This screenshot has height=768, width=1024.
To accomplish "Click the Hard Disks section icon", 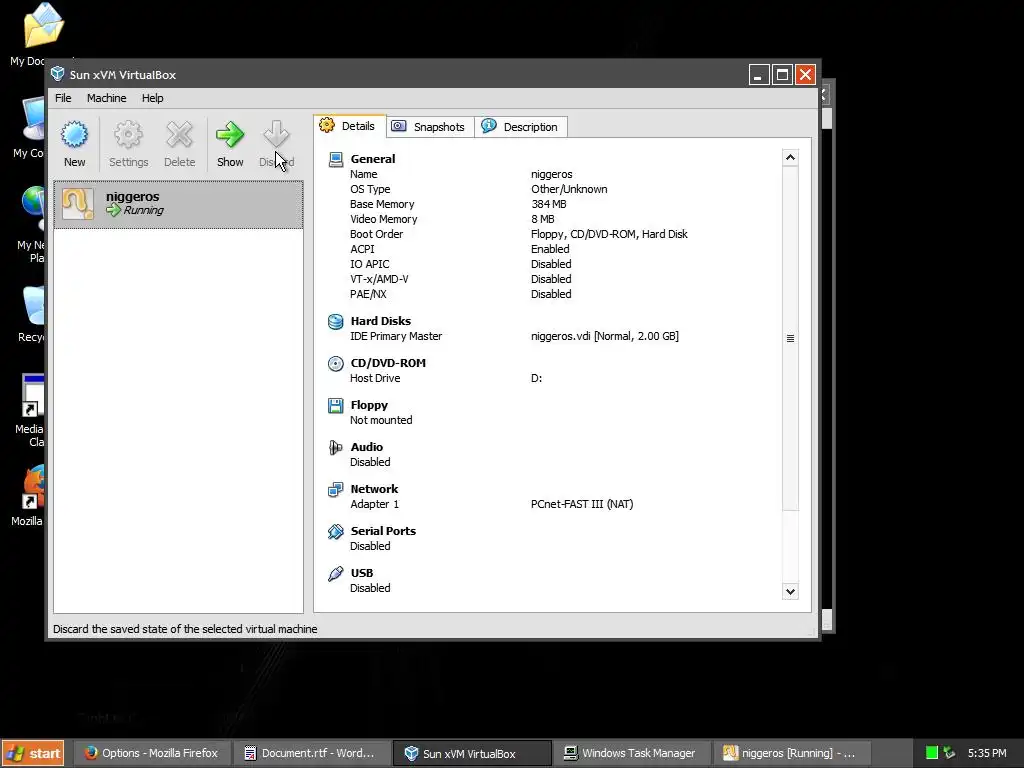I will pos(336,321).
